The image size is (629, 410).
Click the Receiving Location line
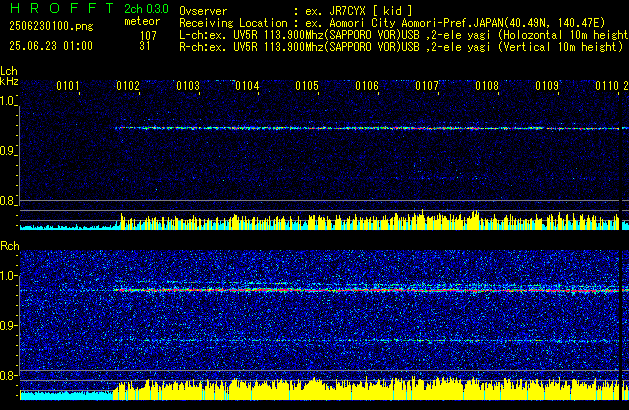(392, 23)
